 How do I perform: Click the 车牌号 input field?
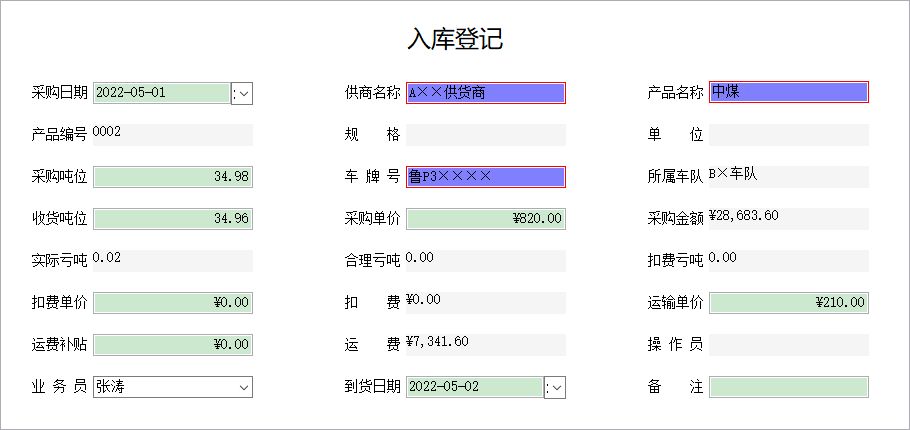(486, 177)
